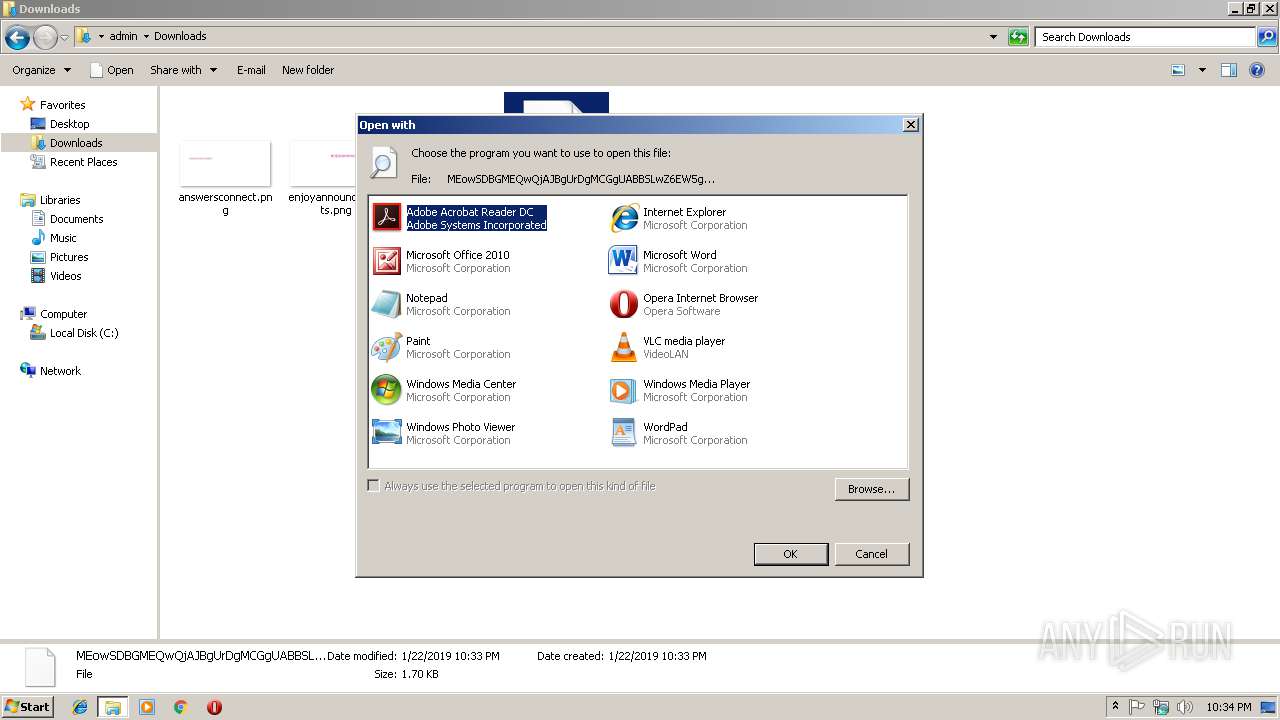Click the Back arrow in Explorer

click(x=17, y=38)
